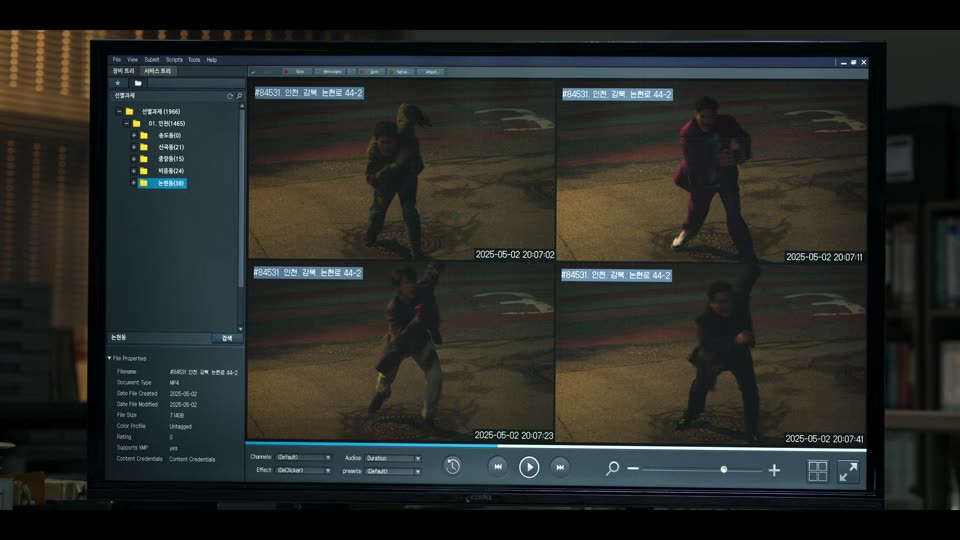The image size is (960, 540).
Task: Maximize the application window
Action: tap(853, 62)
